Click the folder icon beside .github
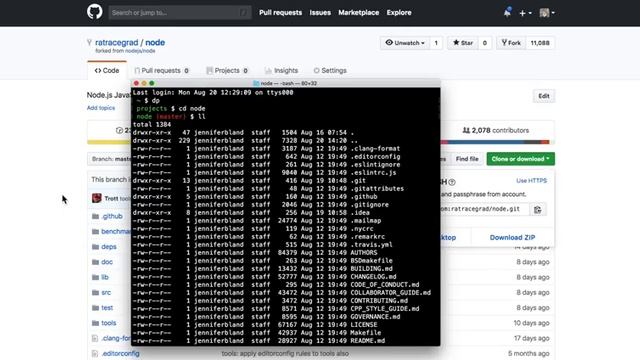640x360 pixels. [96, 216]
